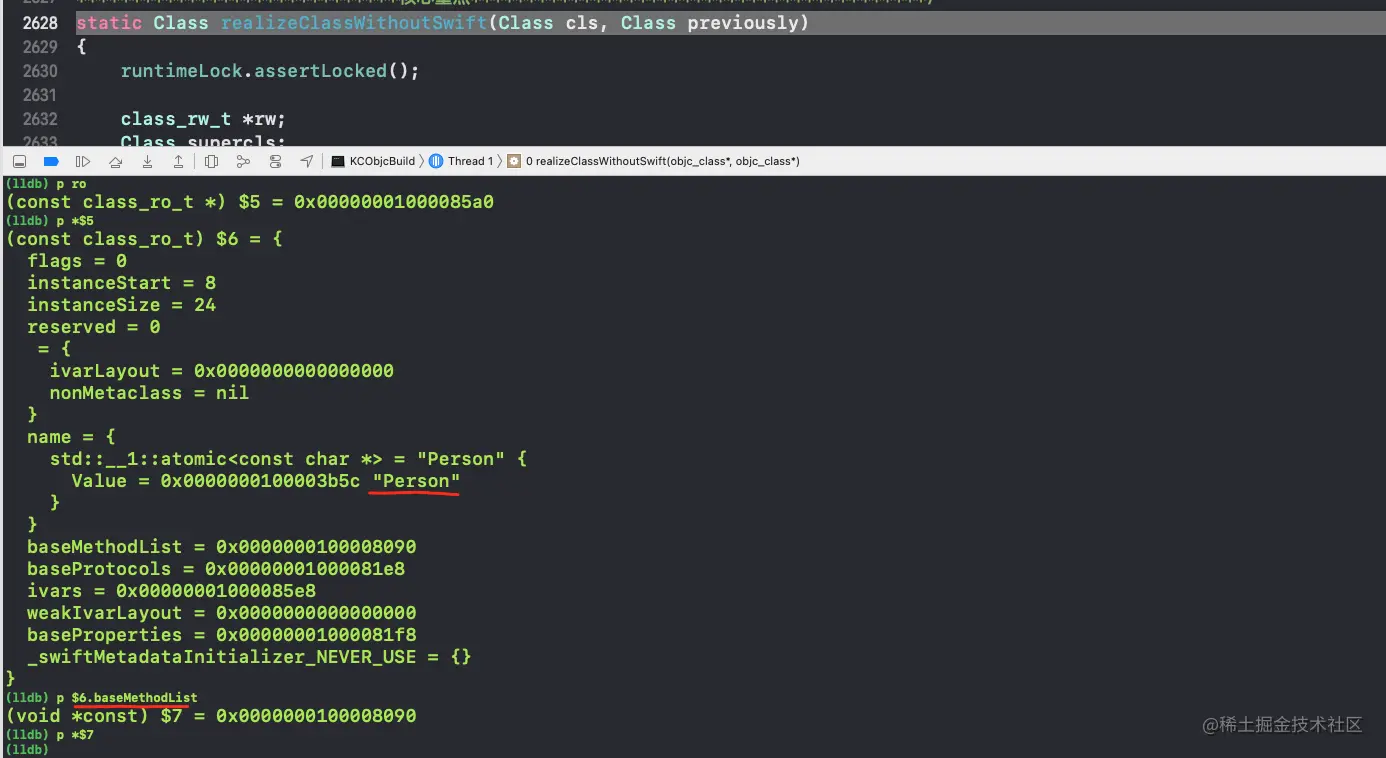Step into the current function
The width and height of the screenshot is (1386, 758).
[x=147, y=161]
